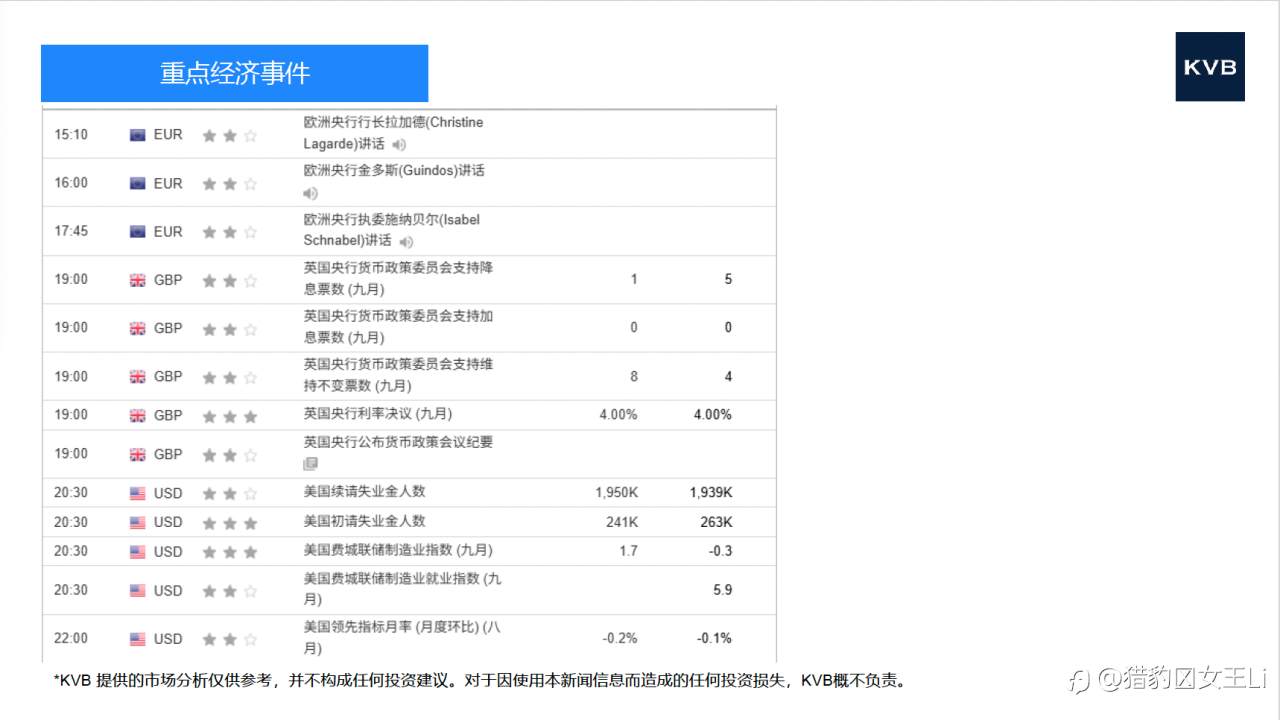Click the speaker icon on Schnabel speech row
The height and width of the screenshot is (720, 1280).
point(405,242)
